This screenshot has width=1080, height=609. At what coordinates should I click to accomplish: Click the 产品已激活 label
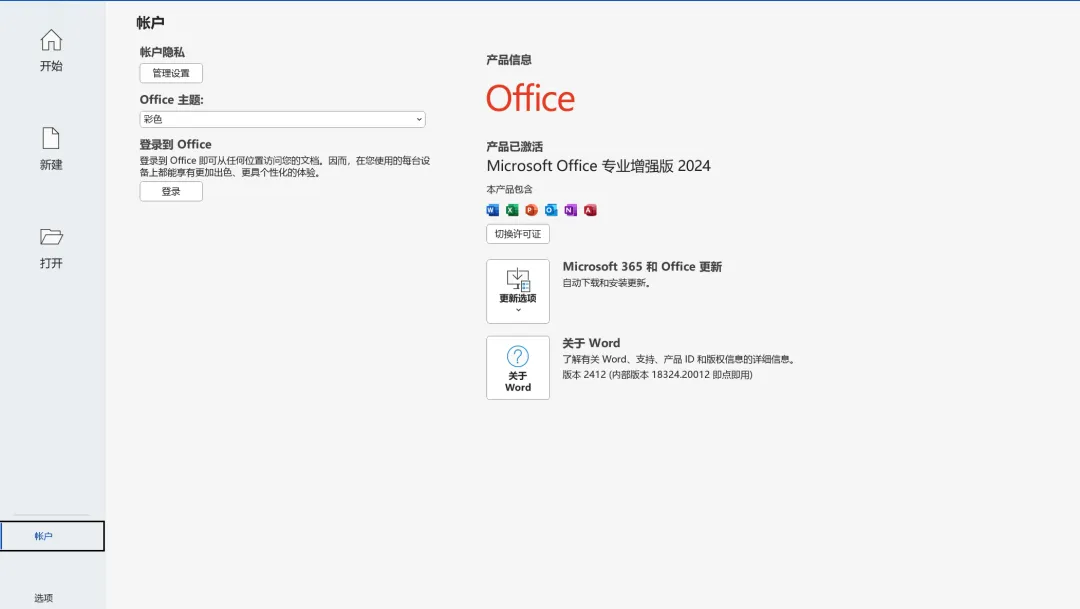pos(515,147)
